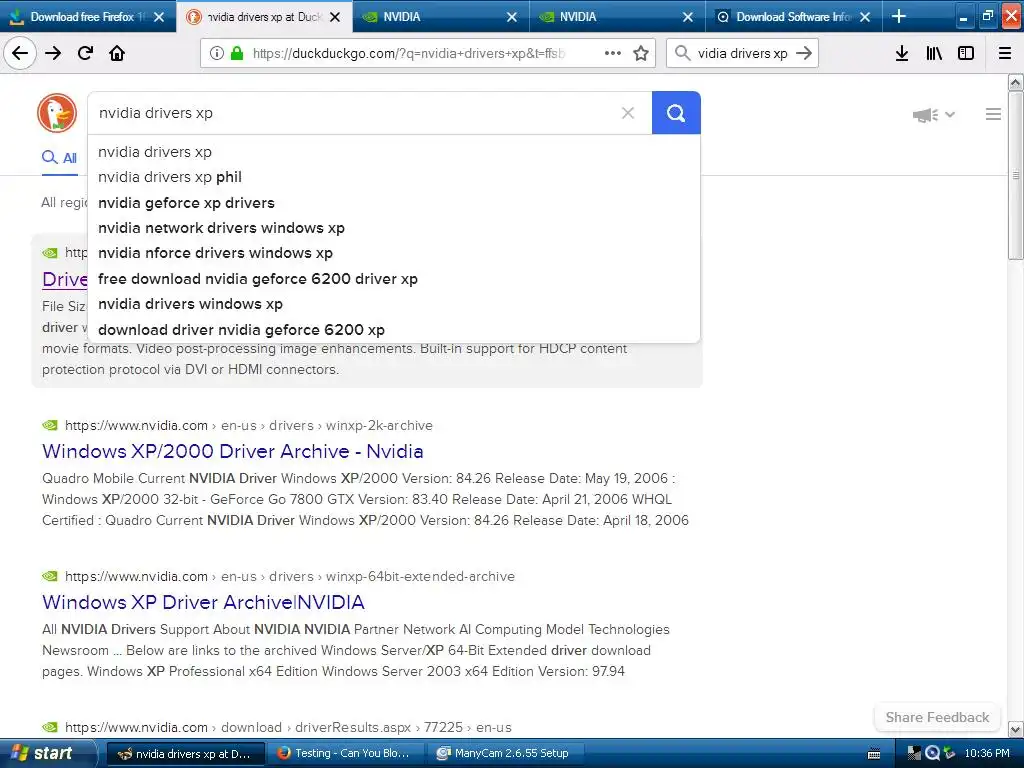Go forward with the Forward arrow
This screenshot has height=768, width=1024.
tap(53, 53)
